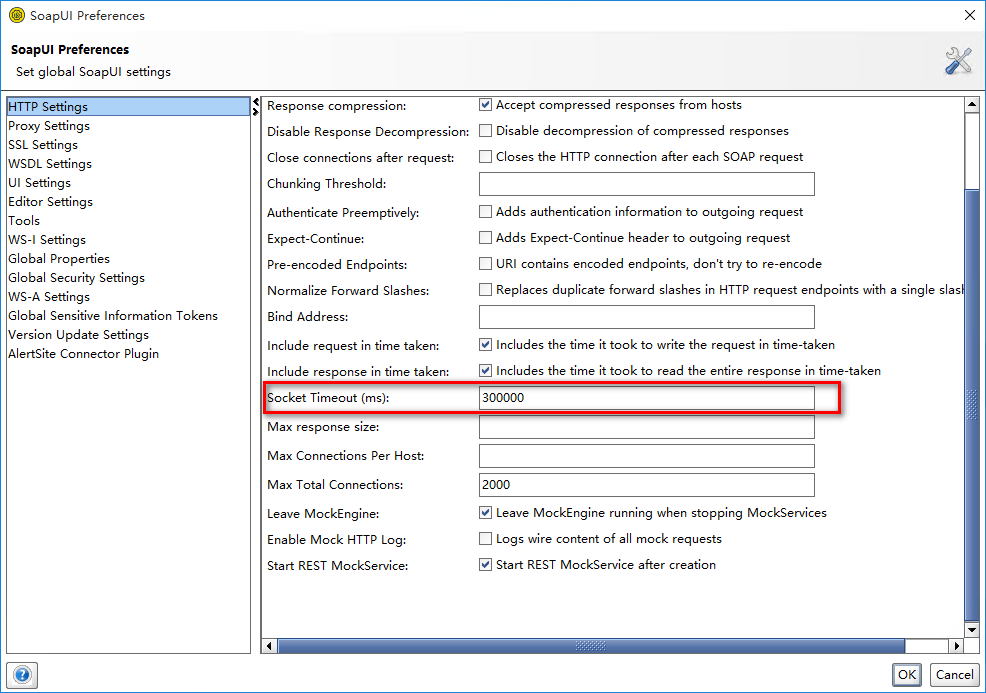Image resolution: width=986 pixels, height=693 pixels.
Task: Click the Start REST MockService label
Action: coord(338,565)
